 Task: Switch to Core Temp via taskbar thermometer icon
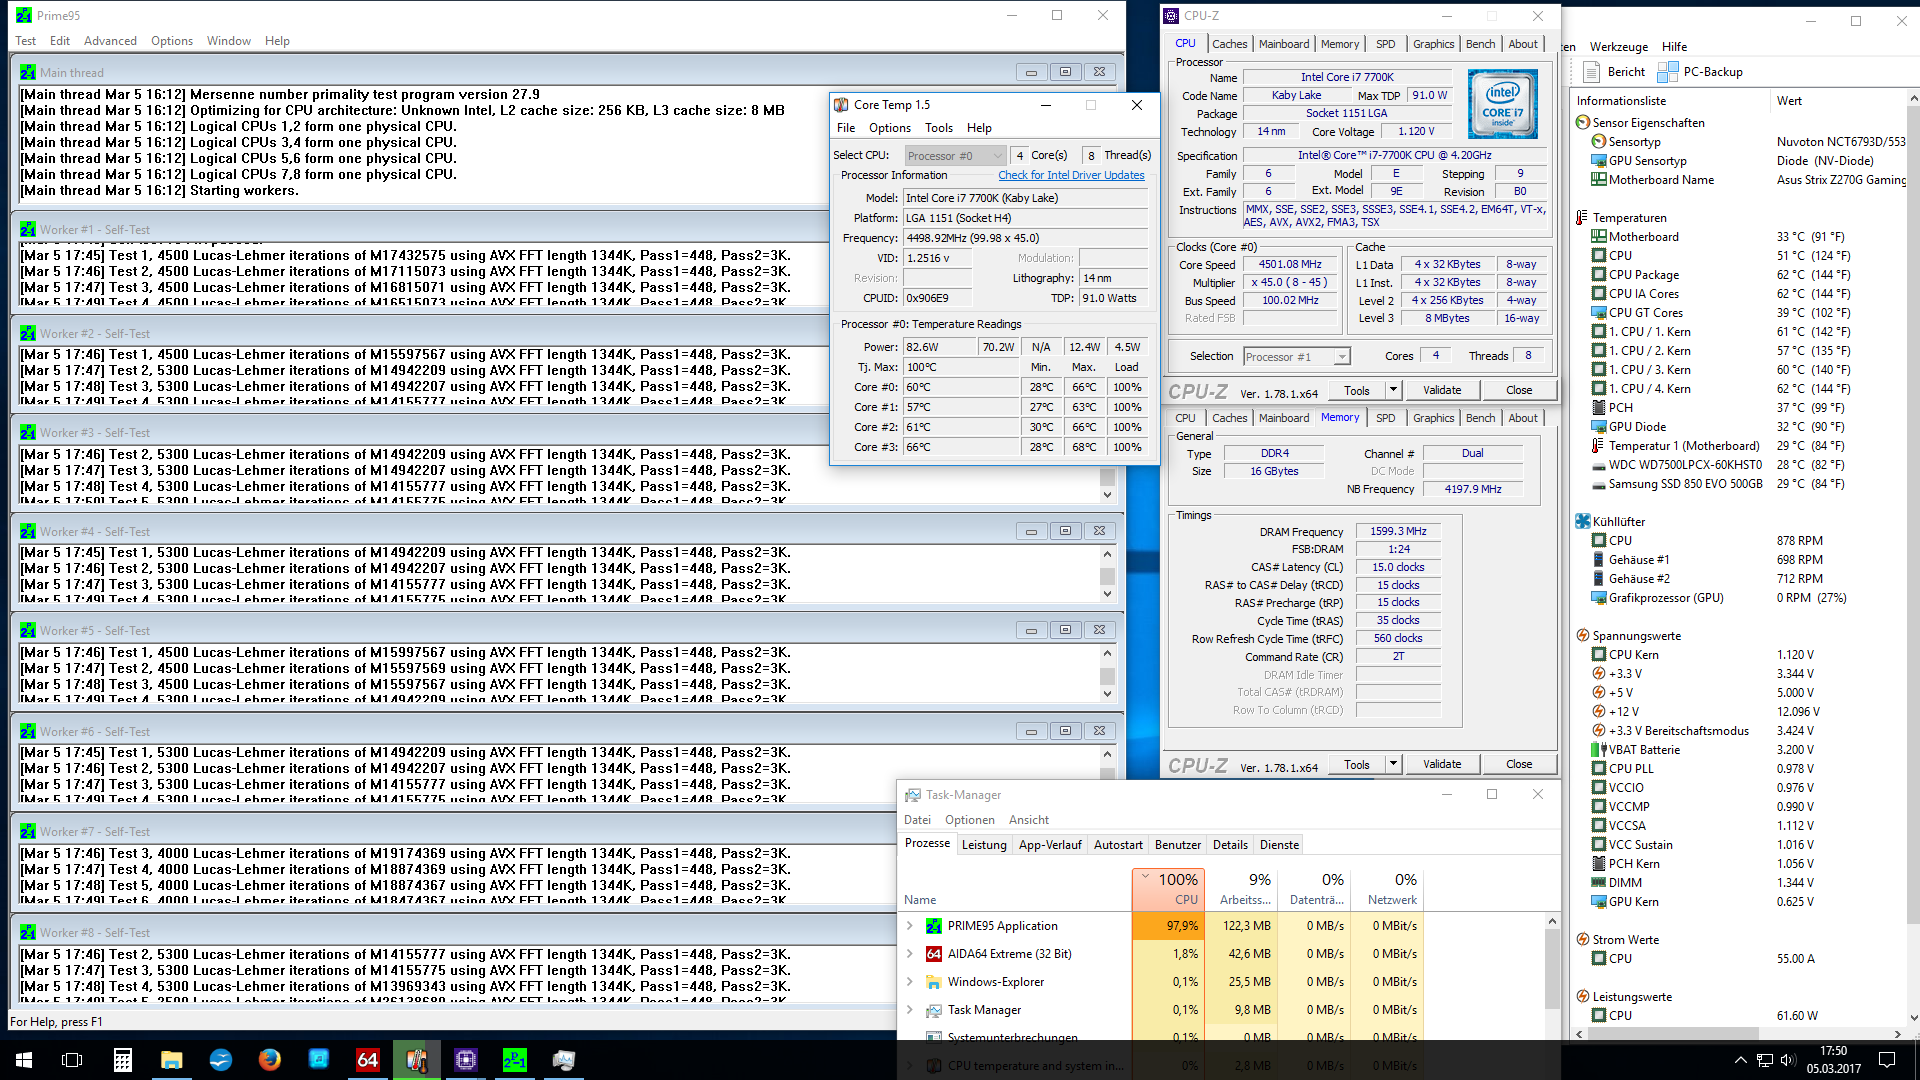(x=417, y=1060)
